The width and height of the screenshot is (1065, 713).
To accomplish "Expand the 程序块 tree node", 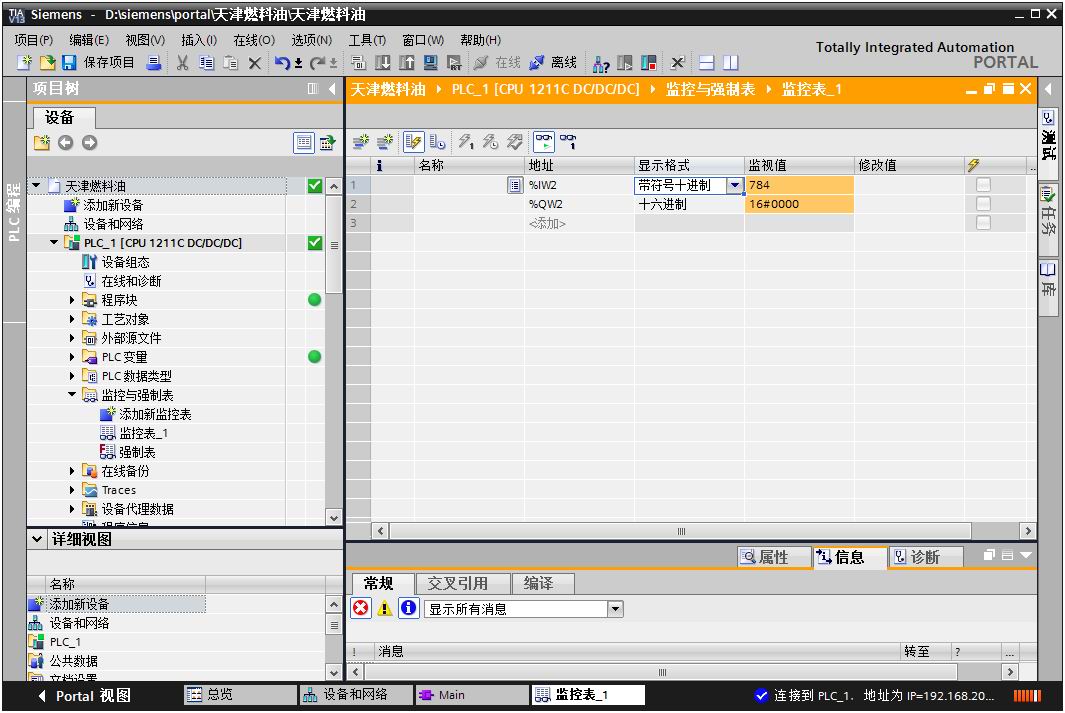I will click(x=73, y=300).
